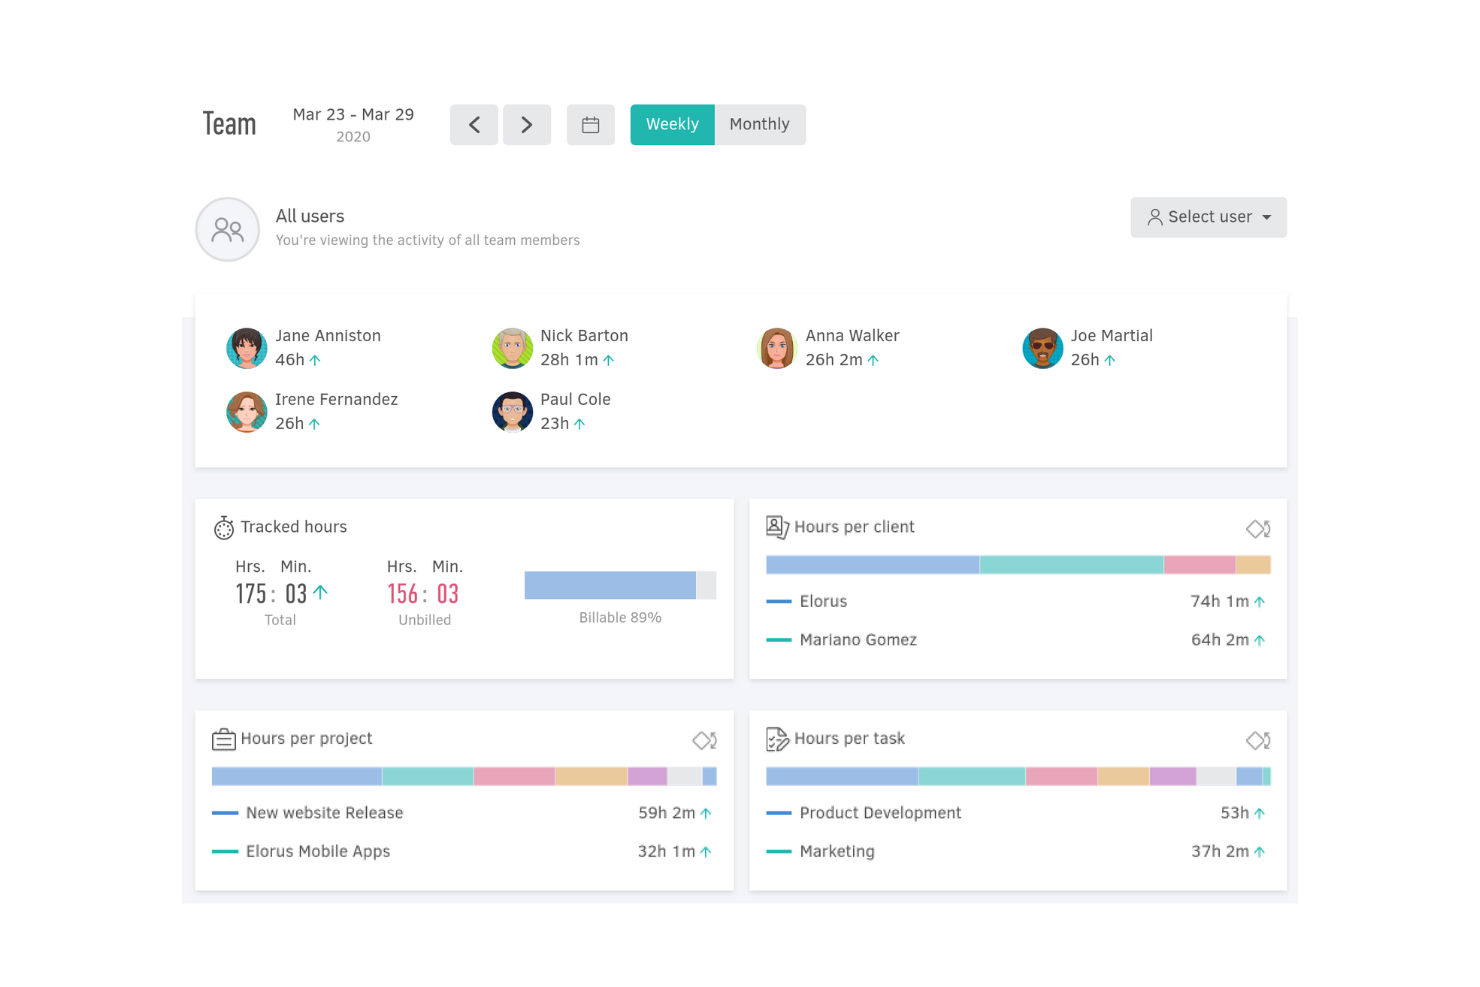Click the 74h 1m Elorus hours value
This screenshot has height=987, width=1480.
tap(1219, 602)
